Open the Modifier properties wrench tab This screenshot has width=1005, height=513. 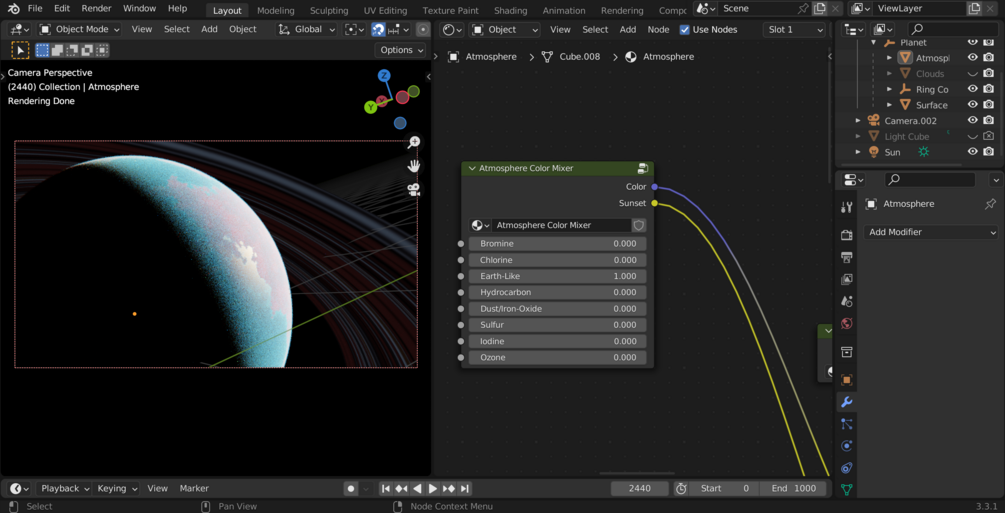(x=847, y=402)
